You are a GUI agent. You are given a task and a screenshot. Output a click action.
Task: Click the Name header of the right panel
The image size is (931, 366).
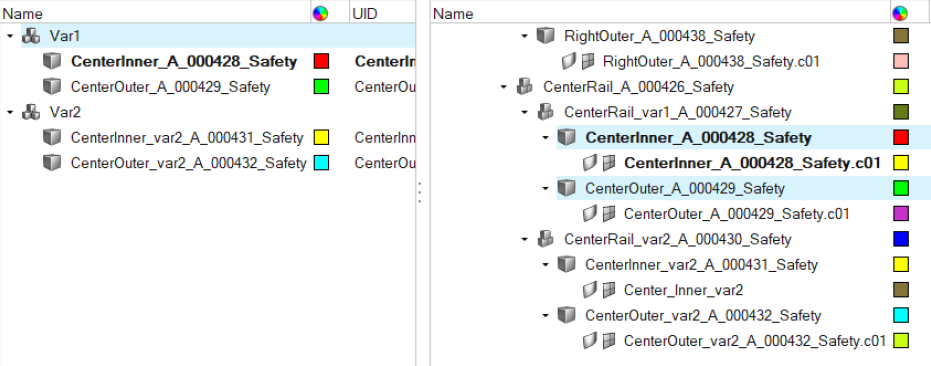454,13
